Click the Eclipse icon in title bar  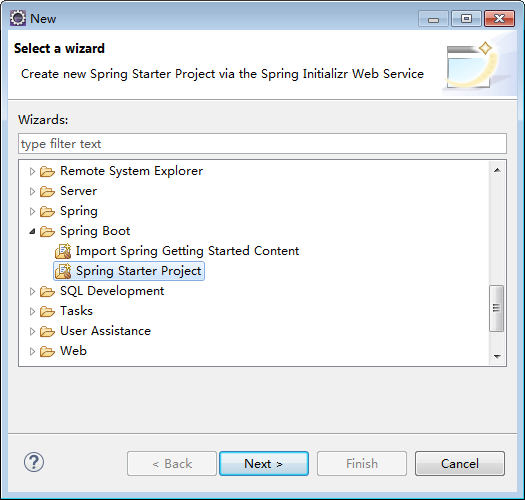pos(18,18)
